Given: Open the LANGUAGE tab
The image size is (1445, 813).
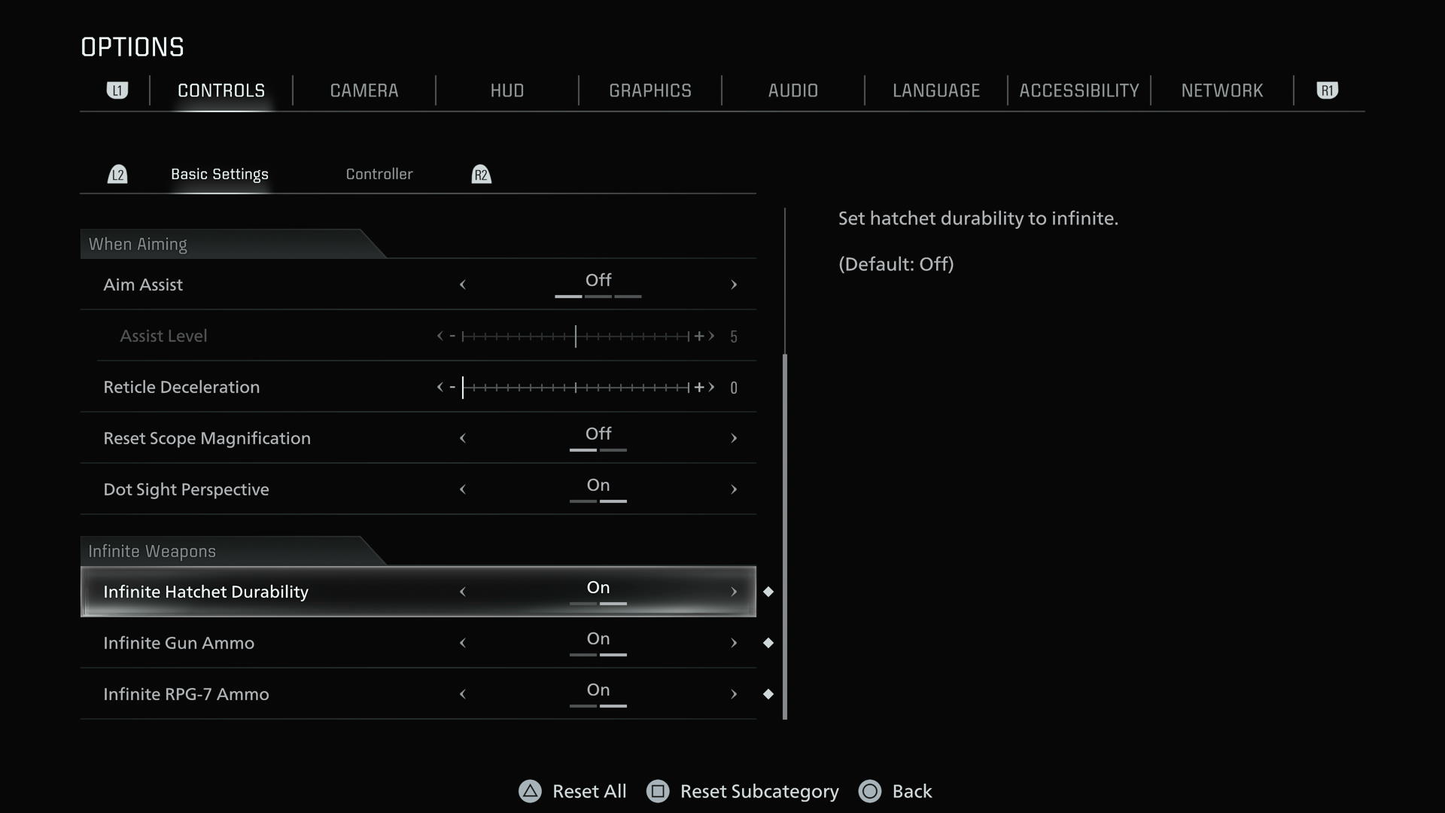Looking at the screenshot, I should point(936,90).
